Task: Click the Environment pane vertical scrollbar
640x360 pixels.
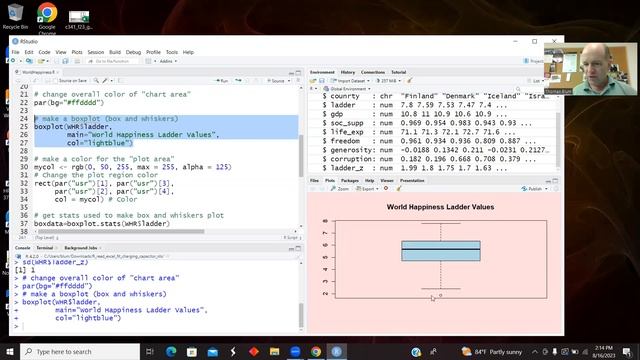Action: coord(558,139)
